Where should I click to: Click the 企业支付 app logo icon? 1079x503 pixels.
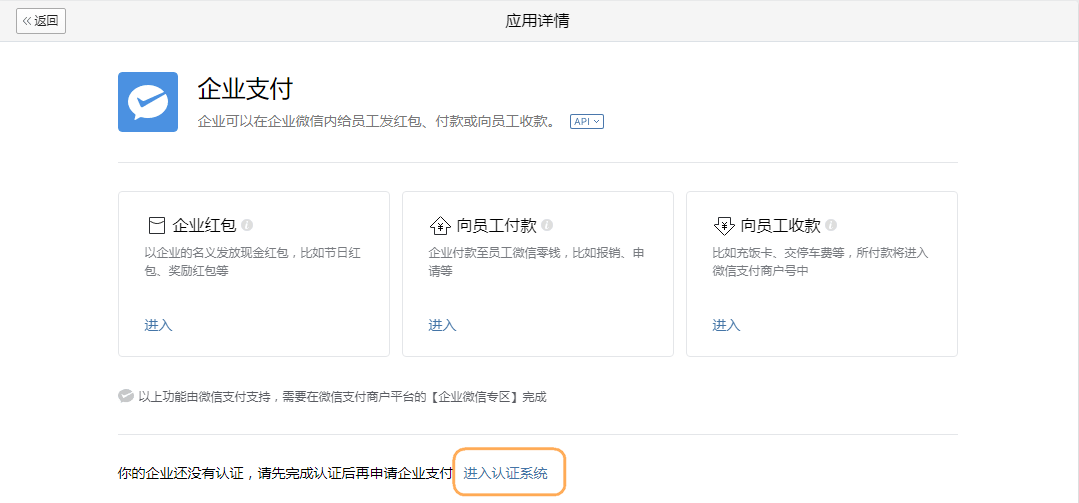[x=148, y=102]
